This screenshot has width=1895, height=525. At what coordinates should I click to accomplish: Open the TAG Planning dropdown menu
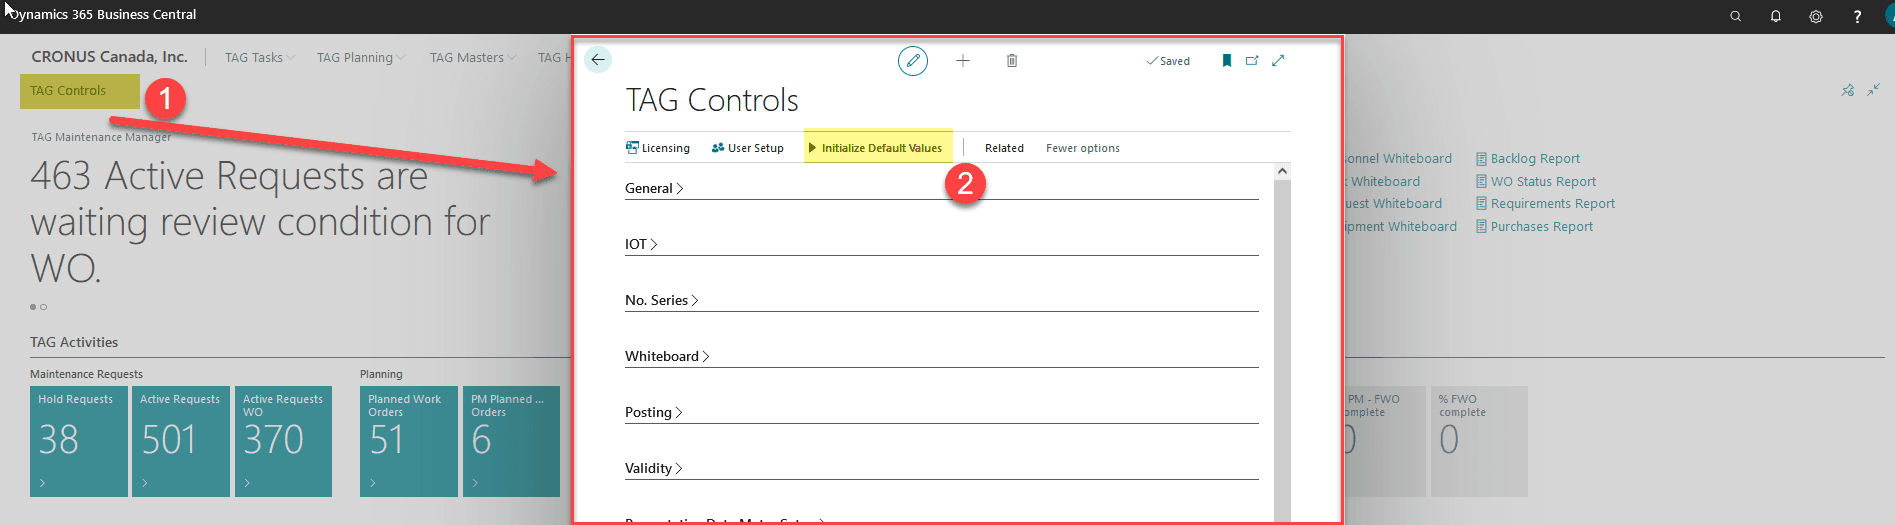(x=361, y=58)
